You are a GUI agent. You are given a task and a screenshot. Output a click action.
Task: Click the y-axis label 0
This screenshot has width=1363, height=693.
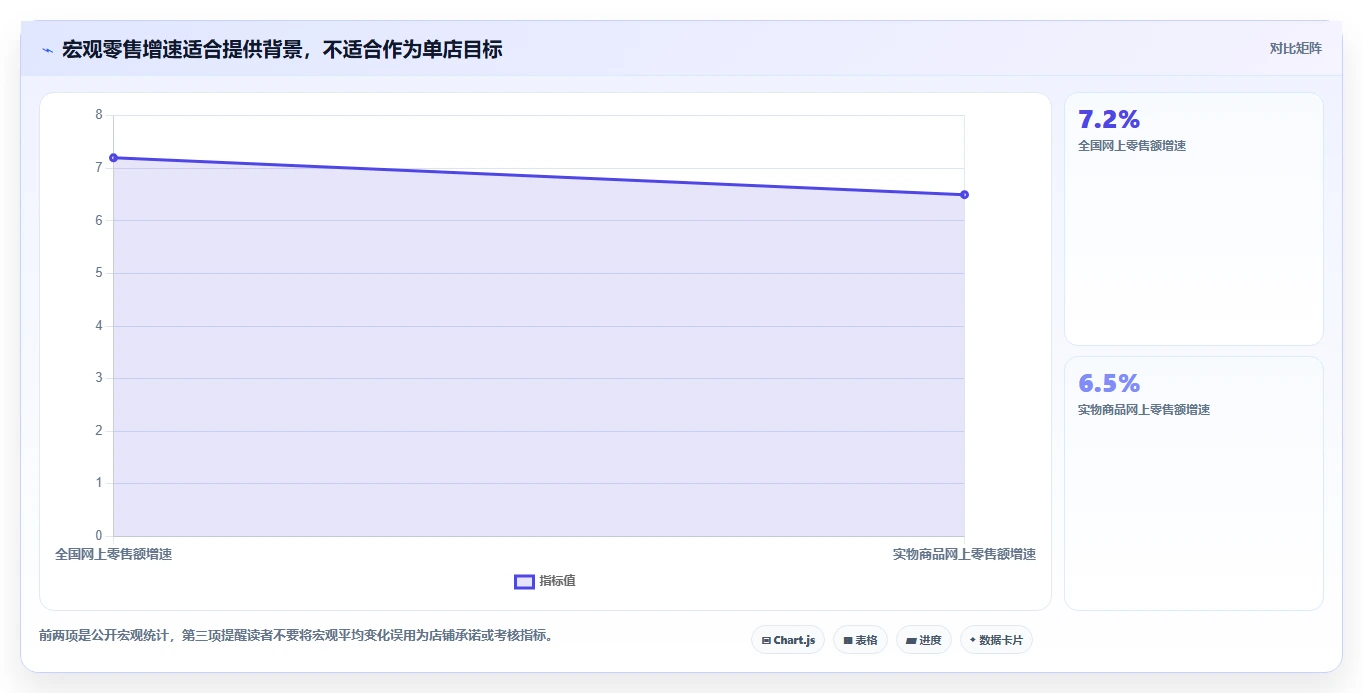click(x=99, y=536)
